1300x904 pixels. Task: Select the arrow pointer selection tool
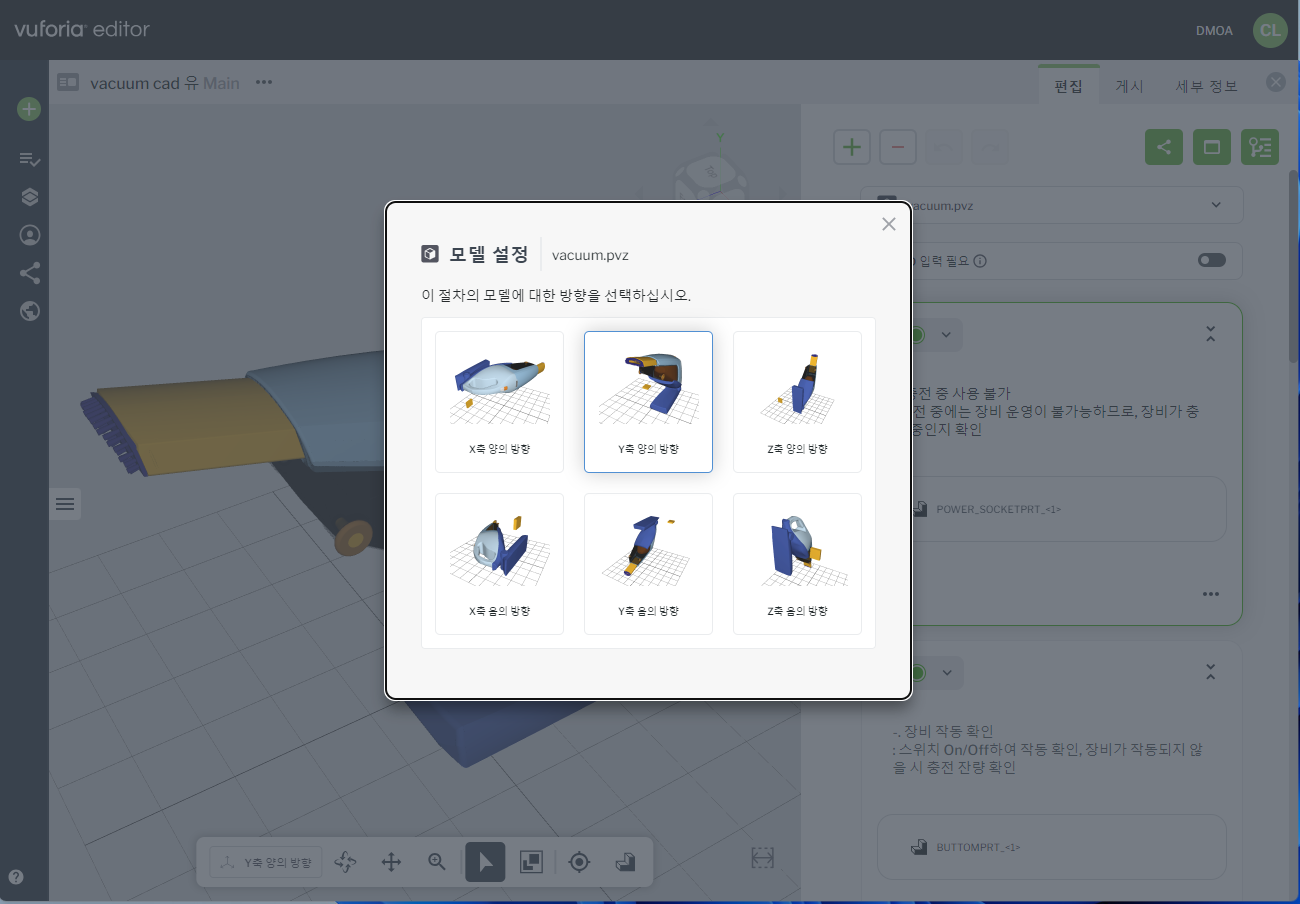(485, 862)
